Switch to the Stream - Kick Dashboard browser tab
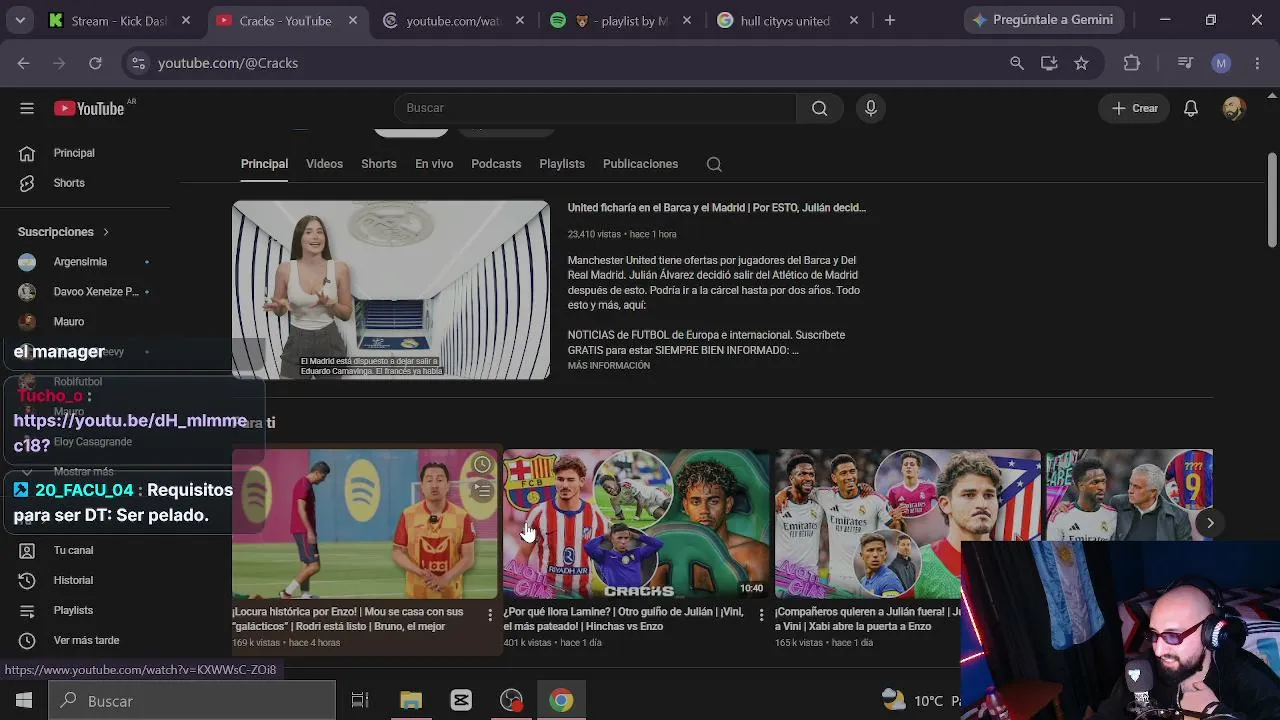1280x720 pixels. click(121, 21)
